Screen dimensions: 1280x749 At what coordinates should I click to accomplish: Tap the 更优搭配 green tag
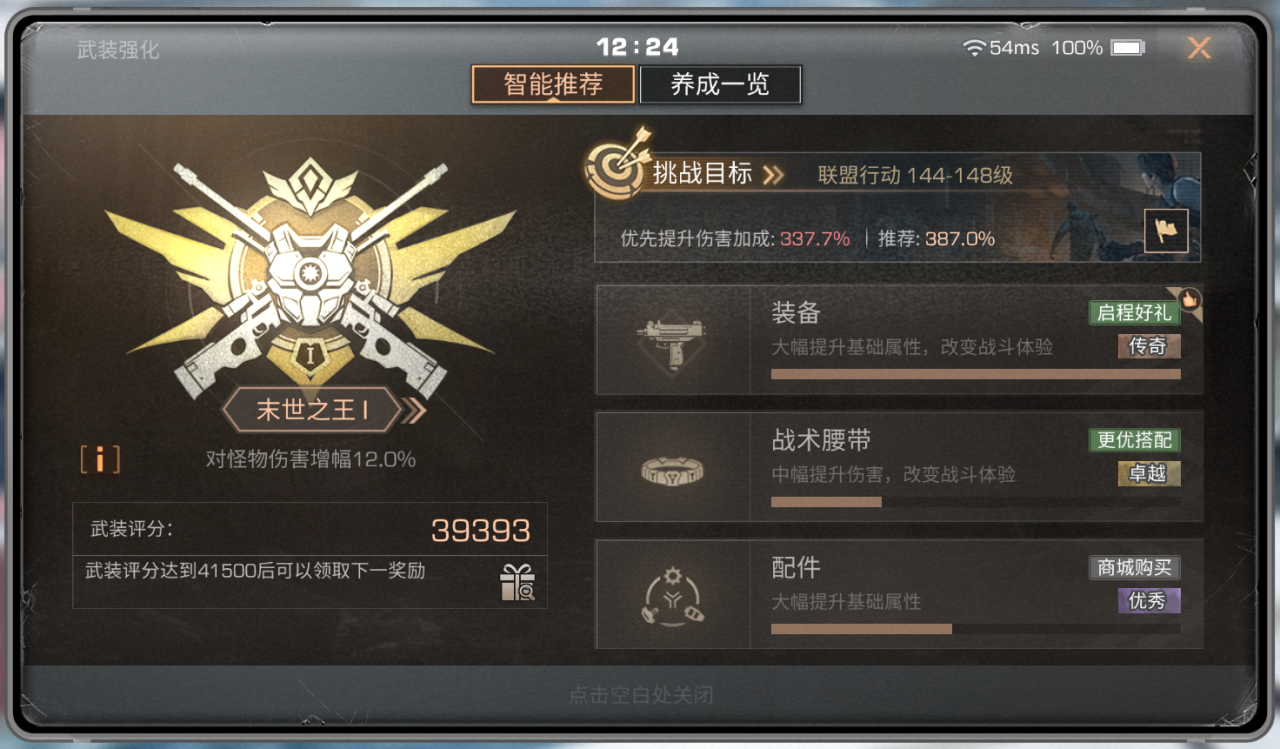1134,440
